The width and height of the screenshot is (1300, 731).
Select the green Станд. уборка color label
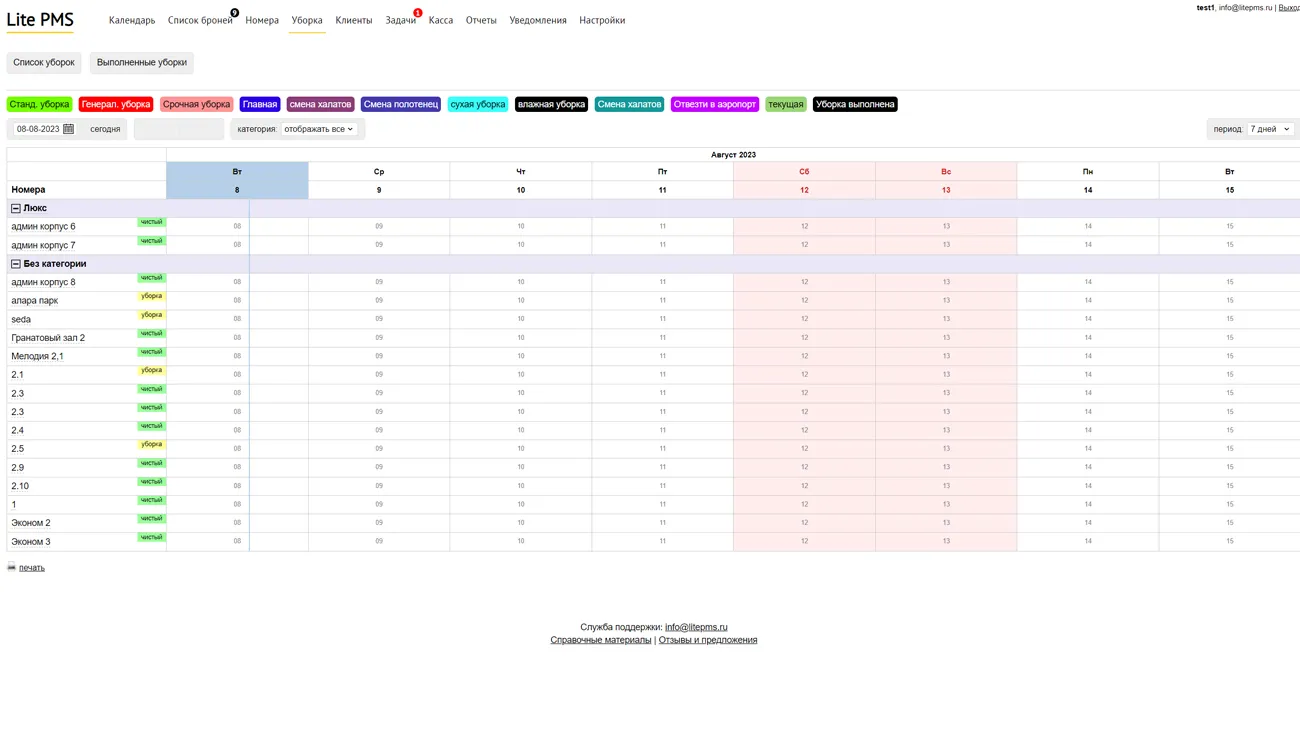click(x=39, y=104)
